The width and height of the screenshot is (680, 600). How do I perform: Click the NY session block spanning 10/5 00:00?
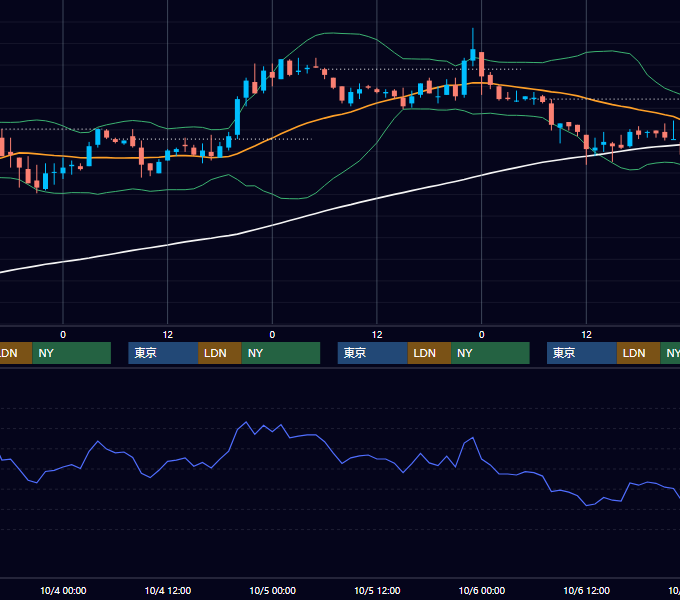coord(281,353)
